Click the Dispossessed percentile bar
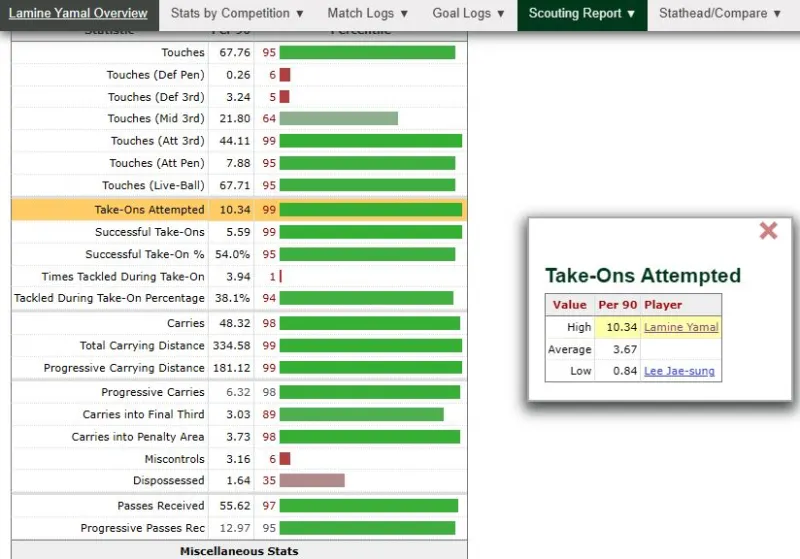The height and width of the screenshot is (559, 800). 311,480
